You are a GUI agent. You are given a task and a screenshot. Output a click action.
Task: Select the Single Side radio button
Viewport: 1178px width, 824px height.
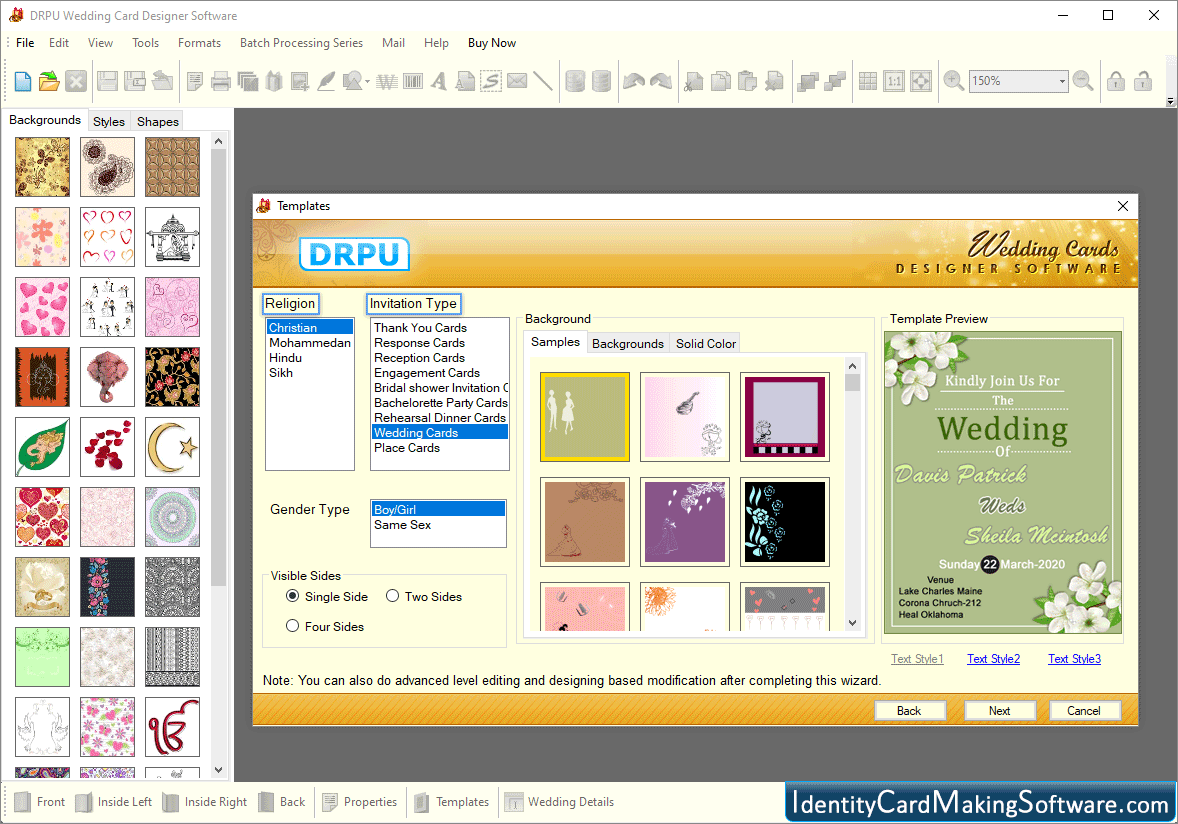292,596
